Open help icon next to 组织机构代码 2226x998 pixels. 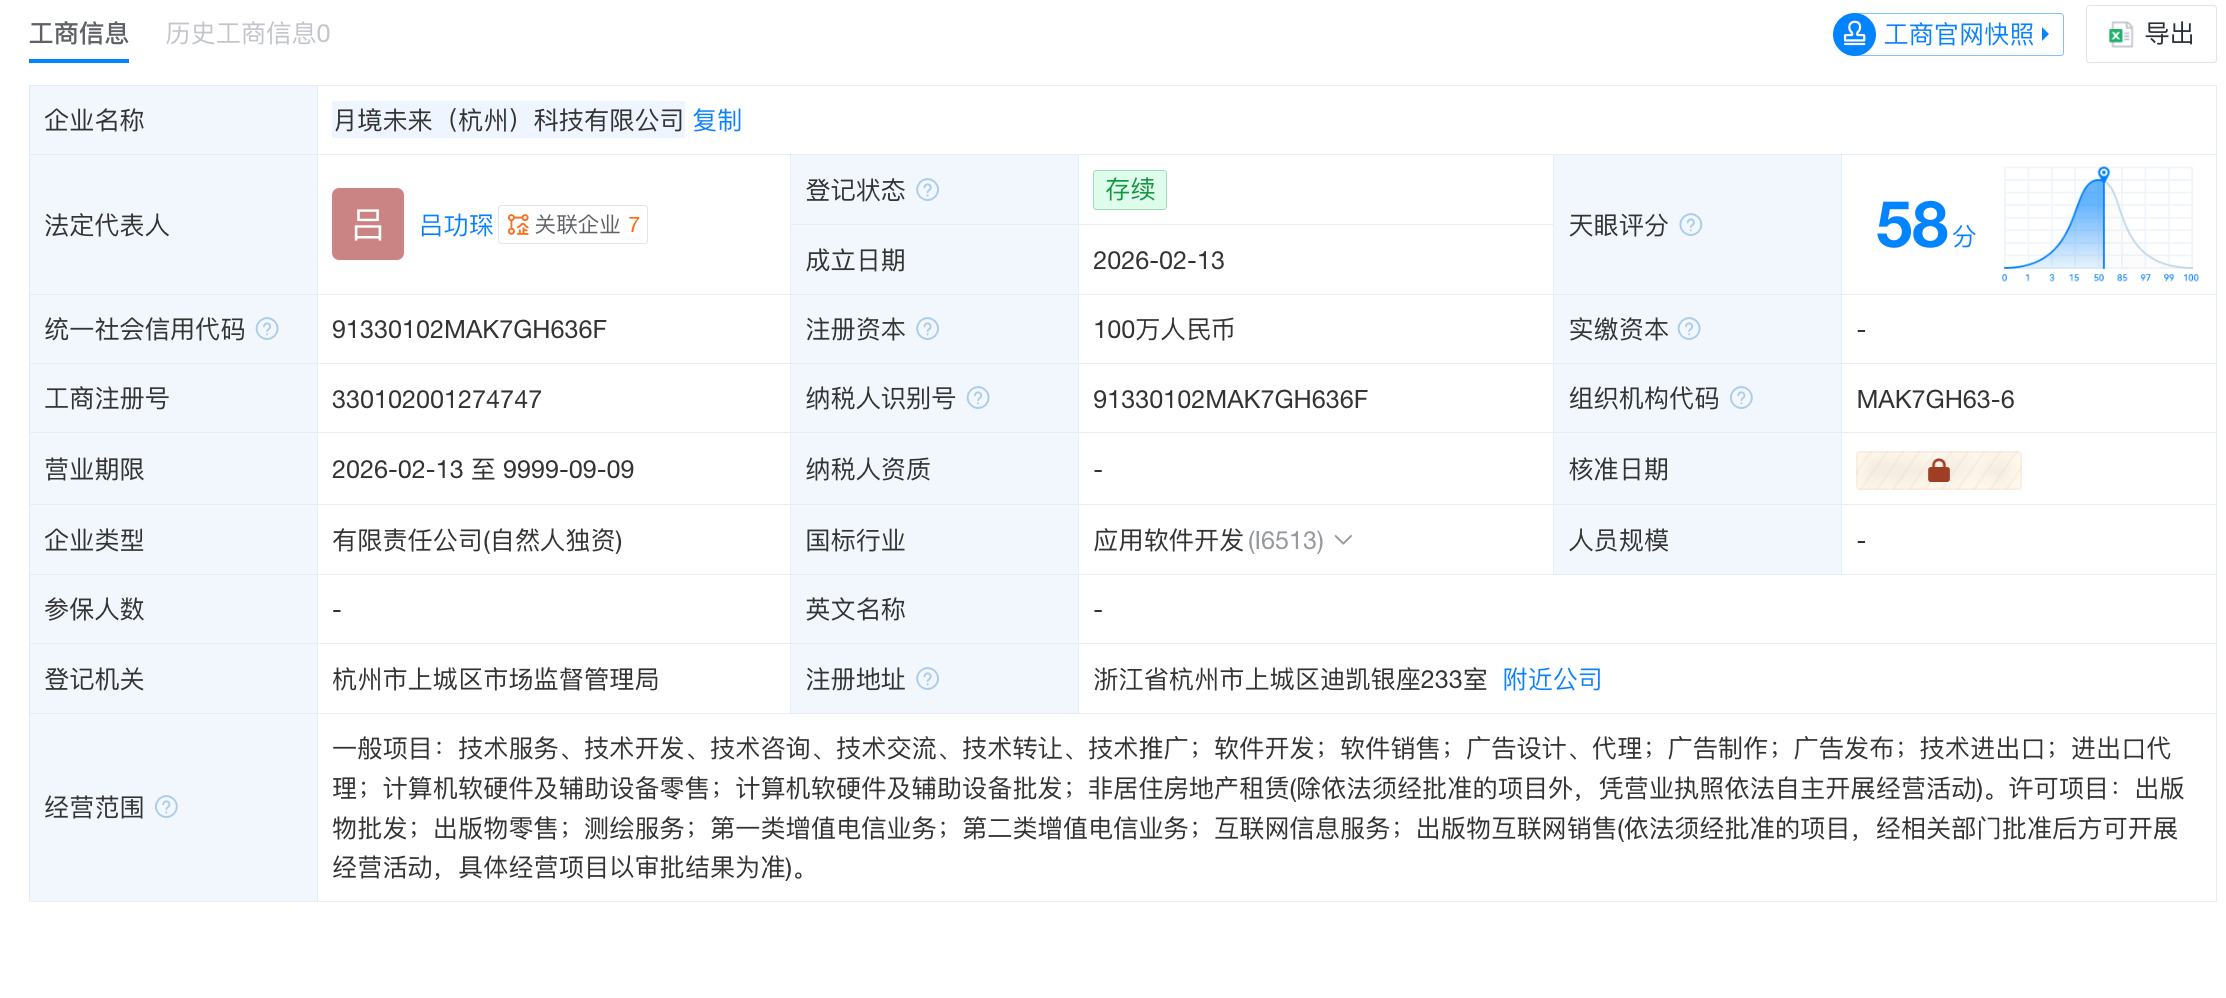(x=1741, y=398)
